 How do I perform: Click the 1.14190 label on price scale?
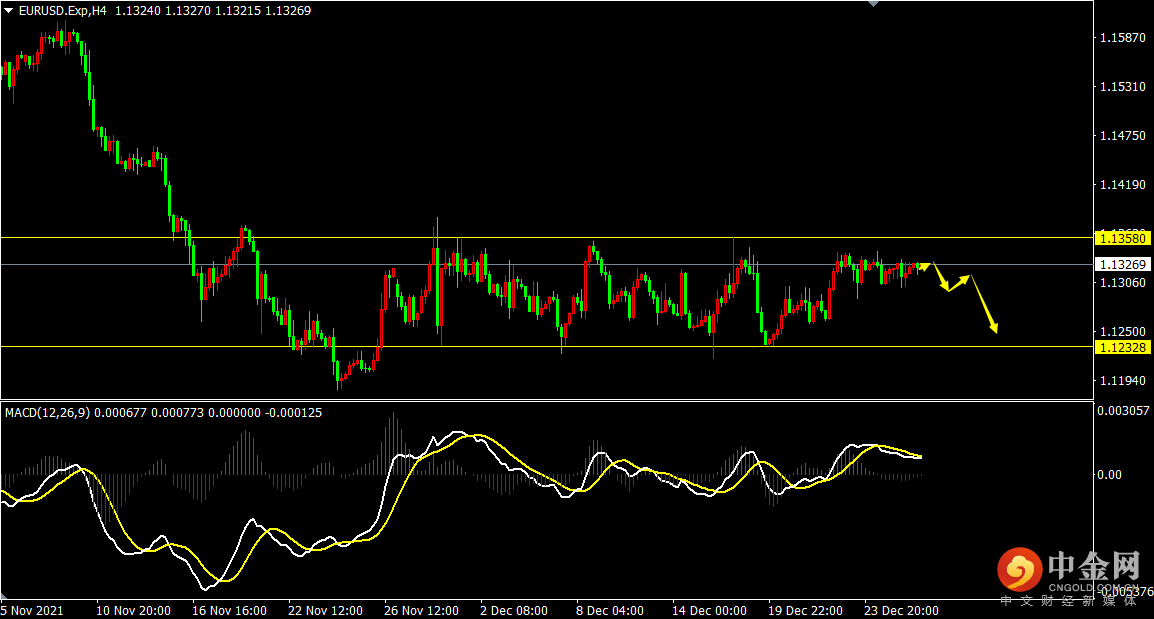pos(1122,185)
